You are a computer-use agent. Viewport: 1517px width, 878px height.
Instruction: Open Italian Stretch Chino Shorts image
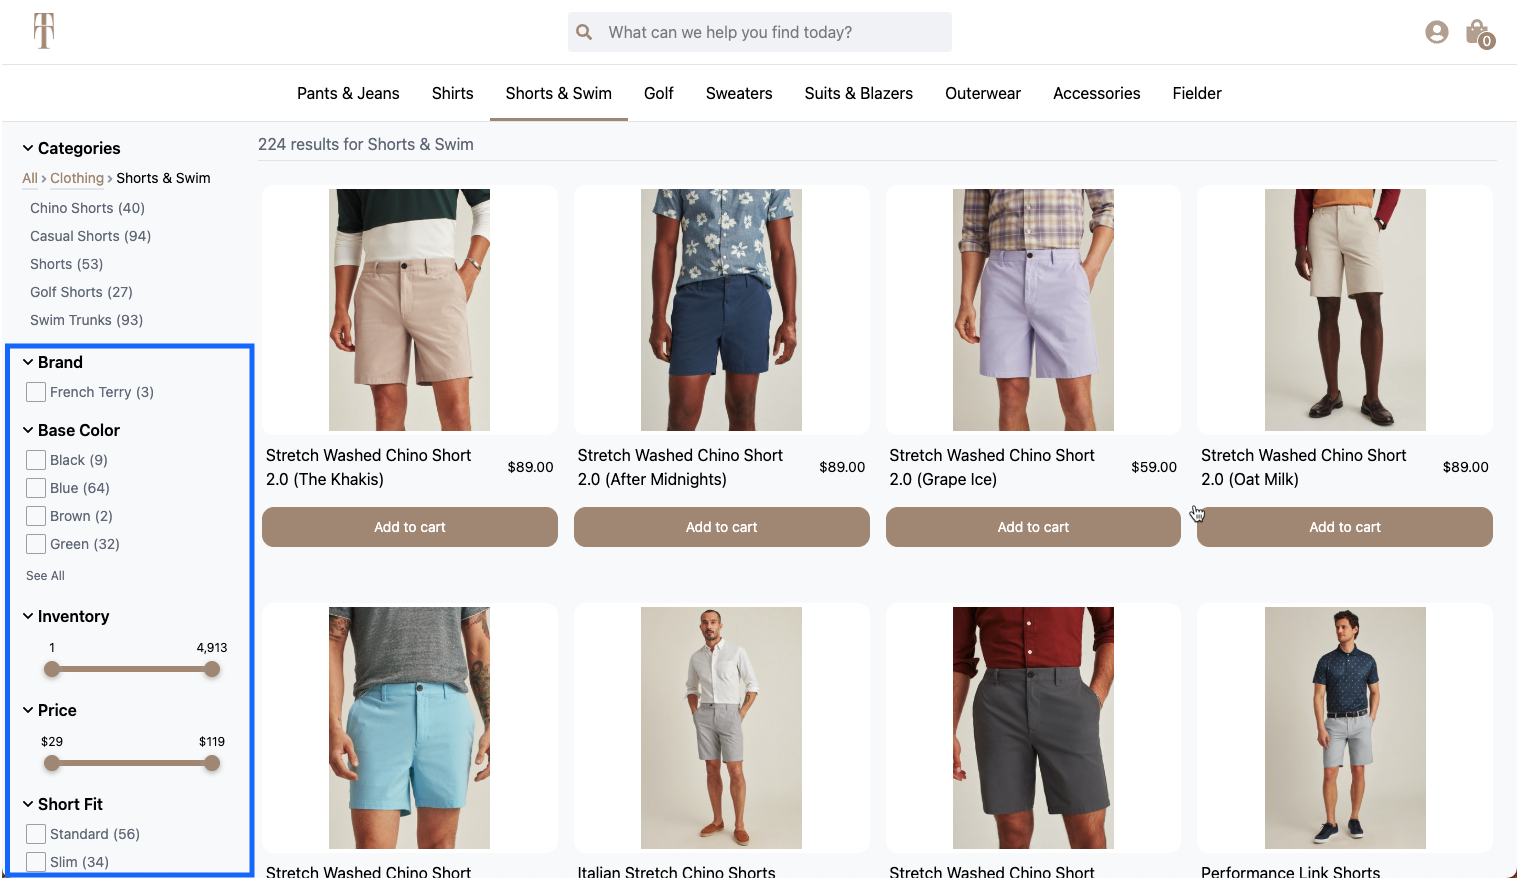point(722,728)
